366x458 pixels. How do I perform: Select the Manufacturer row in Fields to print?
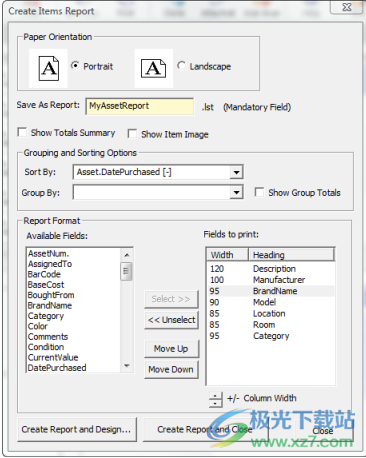tap(271, 280)
